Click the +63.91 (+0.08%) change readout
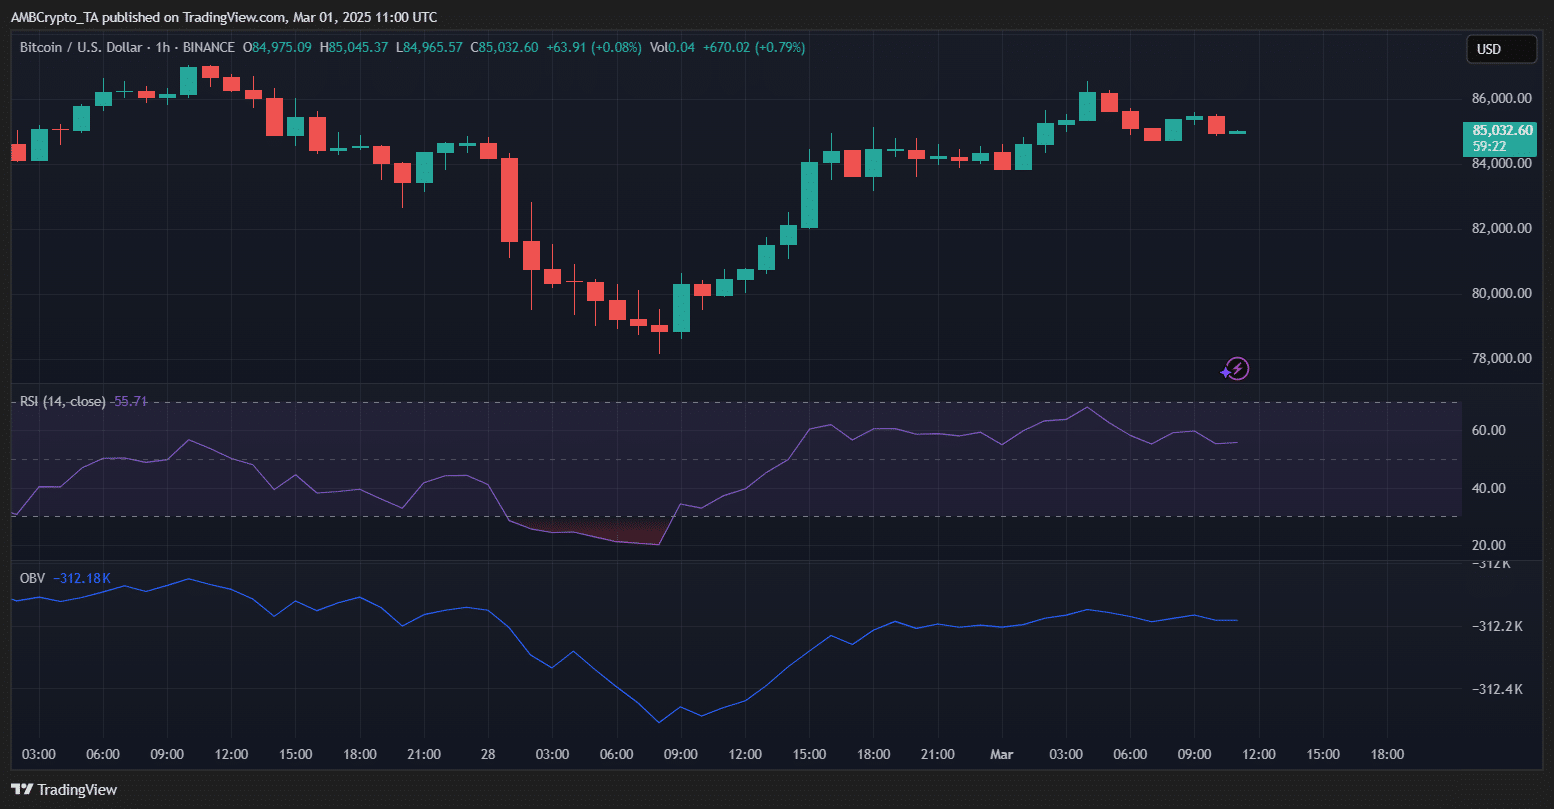This screenshot has height=809, width=1554. pyautogui.click(x=594, y=47)
